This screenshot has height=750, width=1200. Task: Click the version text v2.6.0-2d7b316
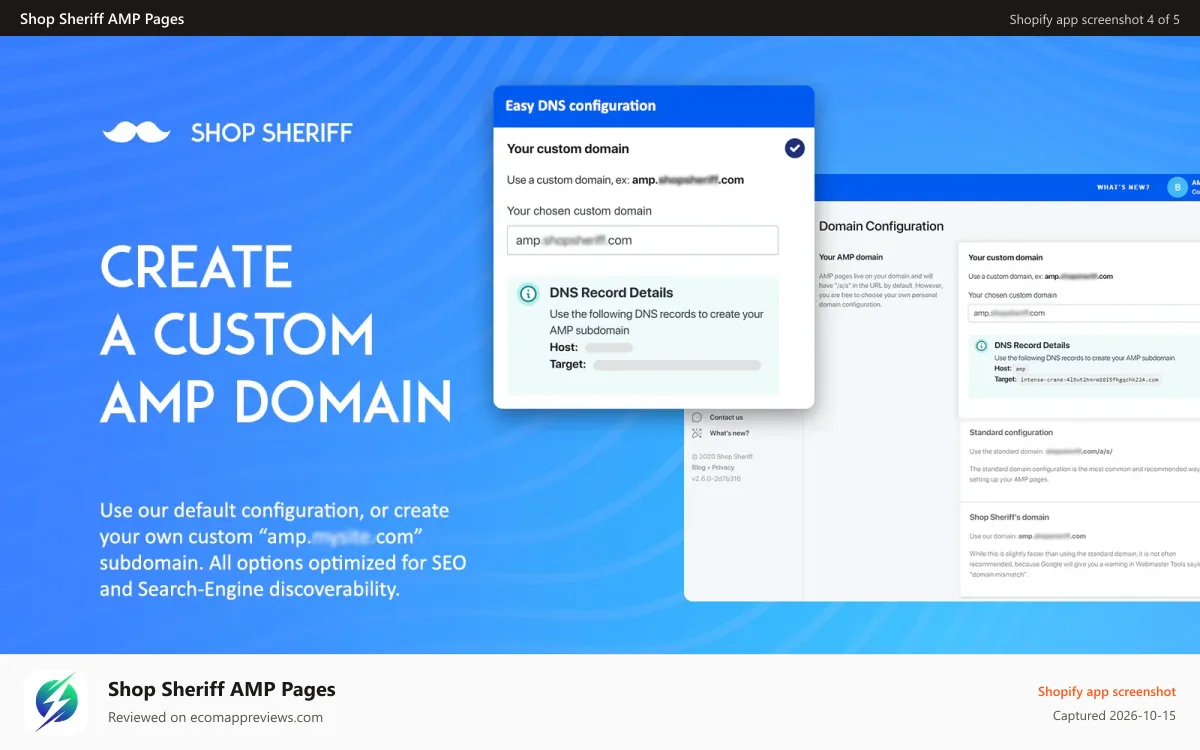(716, 478)
